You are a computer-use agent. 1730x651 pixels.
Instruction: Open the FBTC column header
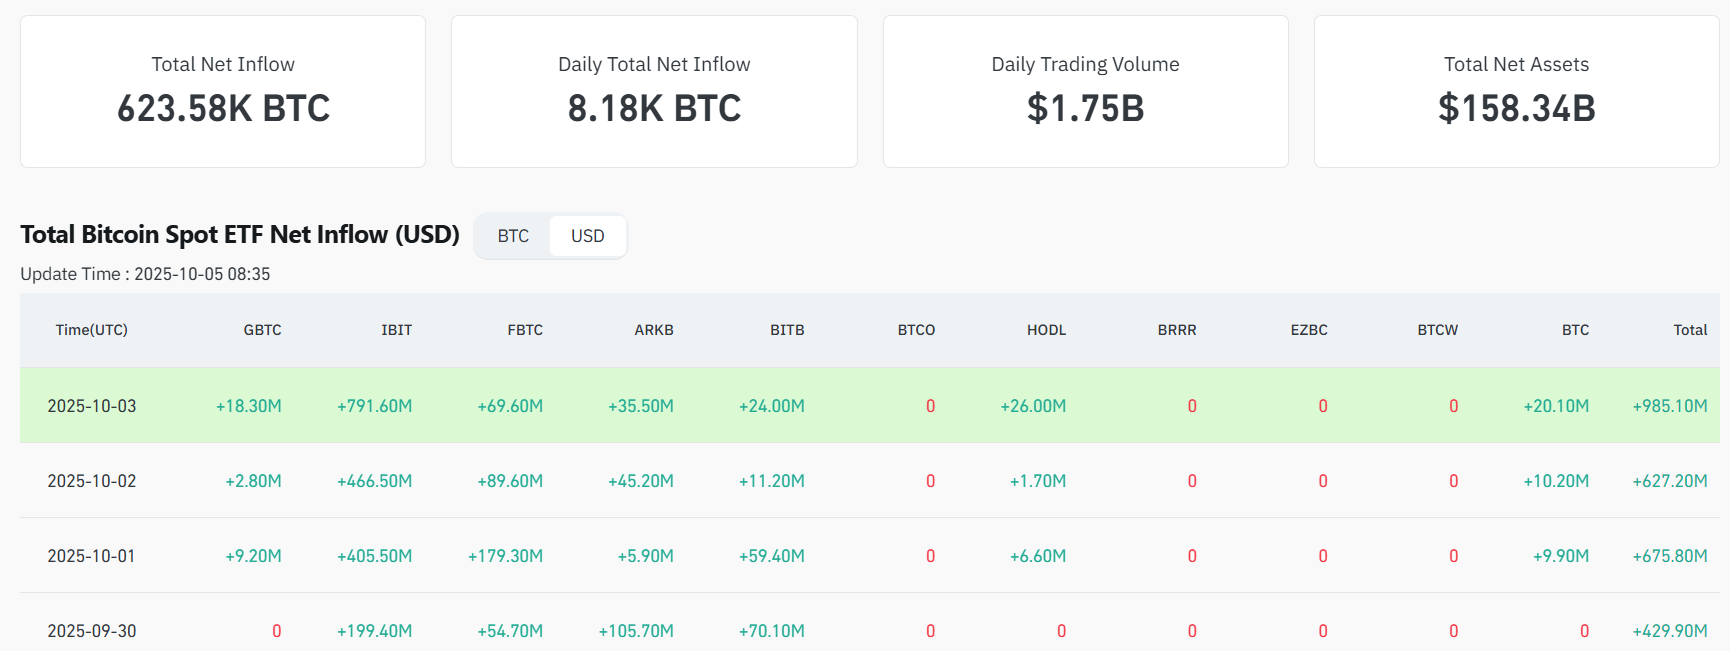coord(525,330)
